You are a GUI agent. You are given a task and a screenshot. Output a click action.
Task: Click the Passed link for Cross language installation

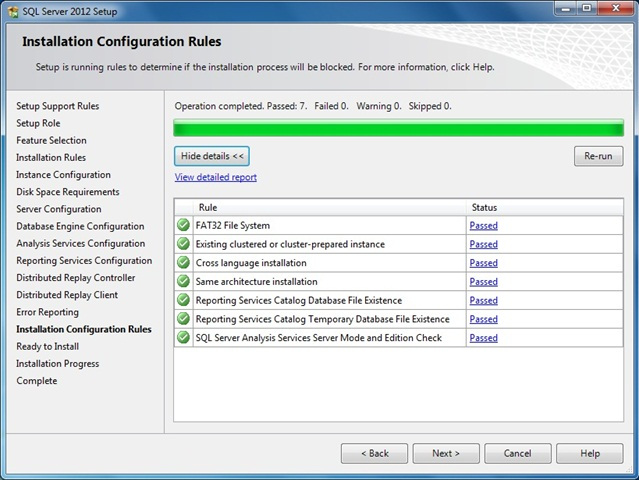[x=483, y=263]
